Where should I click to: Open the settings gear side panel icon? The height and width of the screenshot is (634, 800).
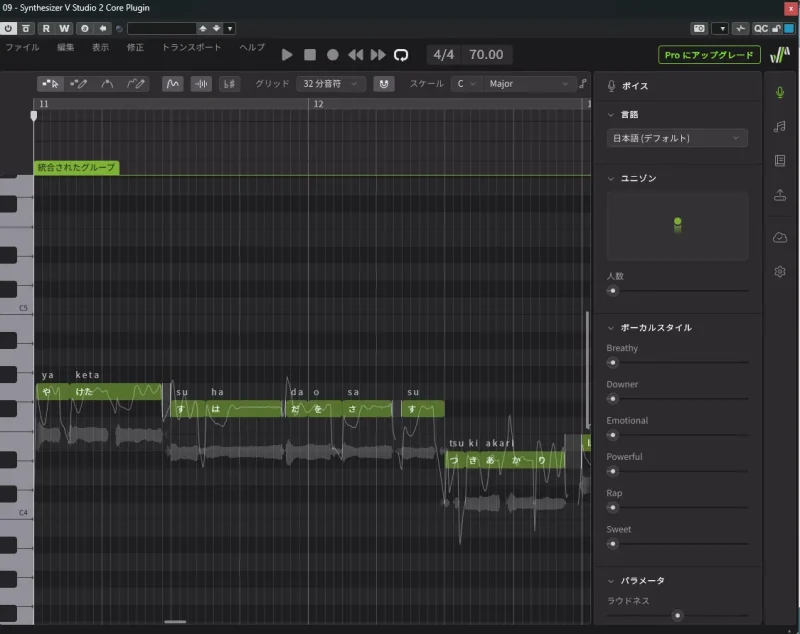pyautogui.click(x=780, y=271)
